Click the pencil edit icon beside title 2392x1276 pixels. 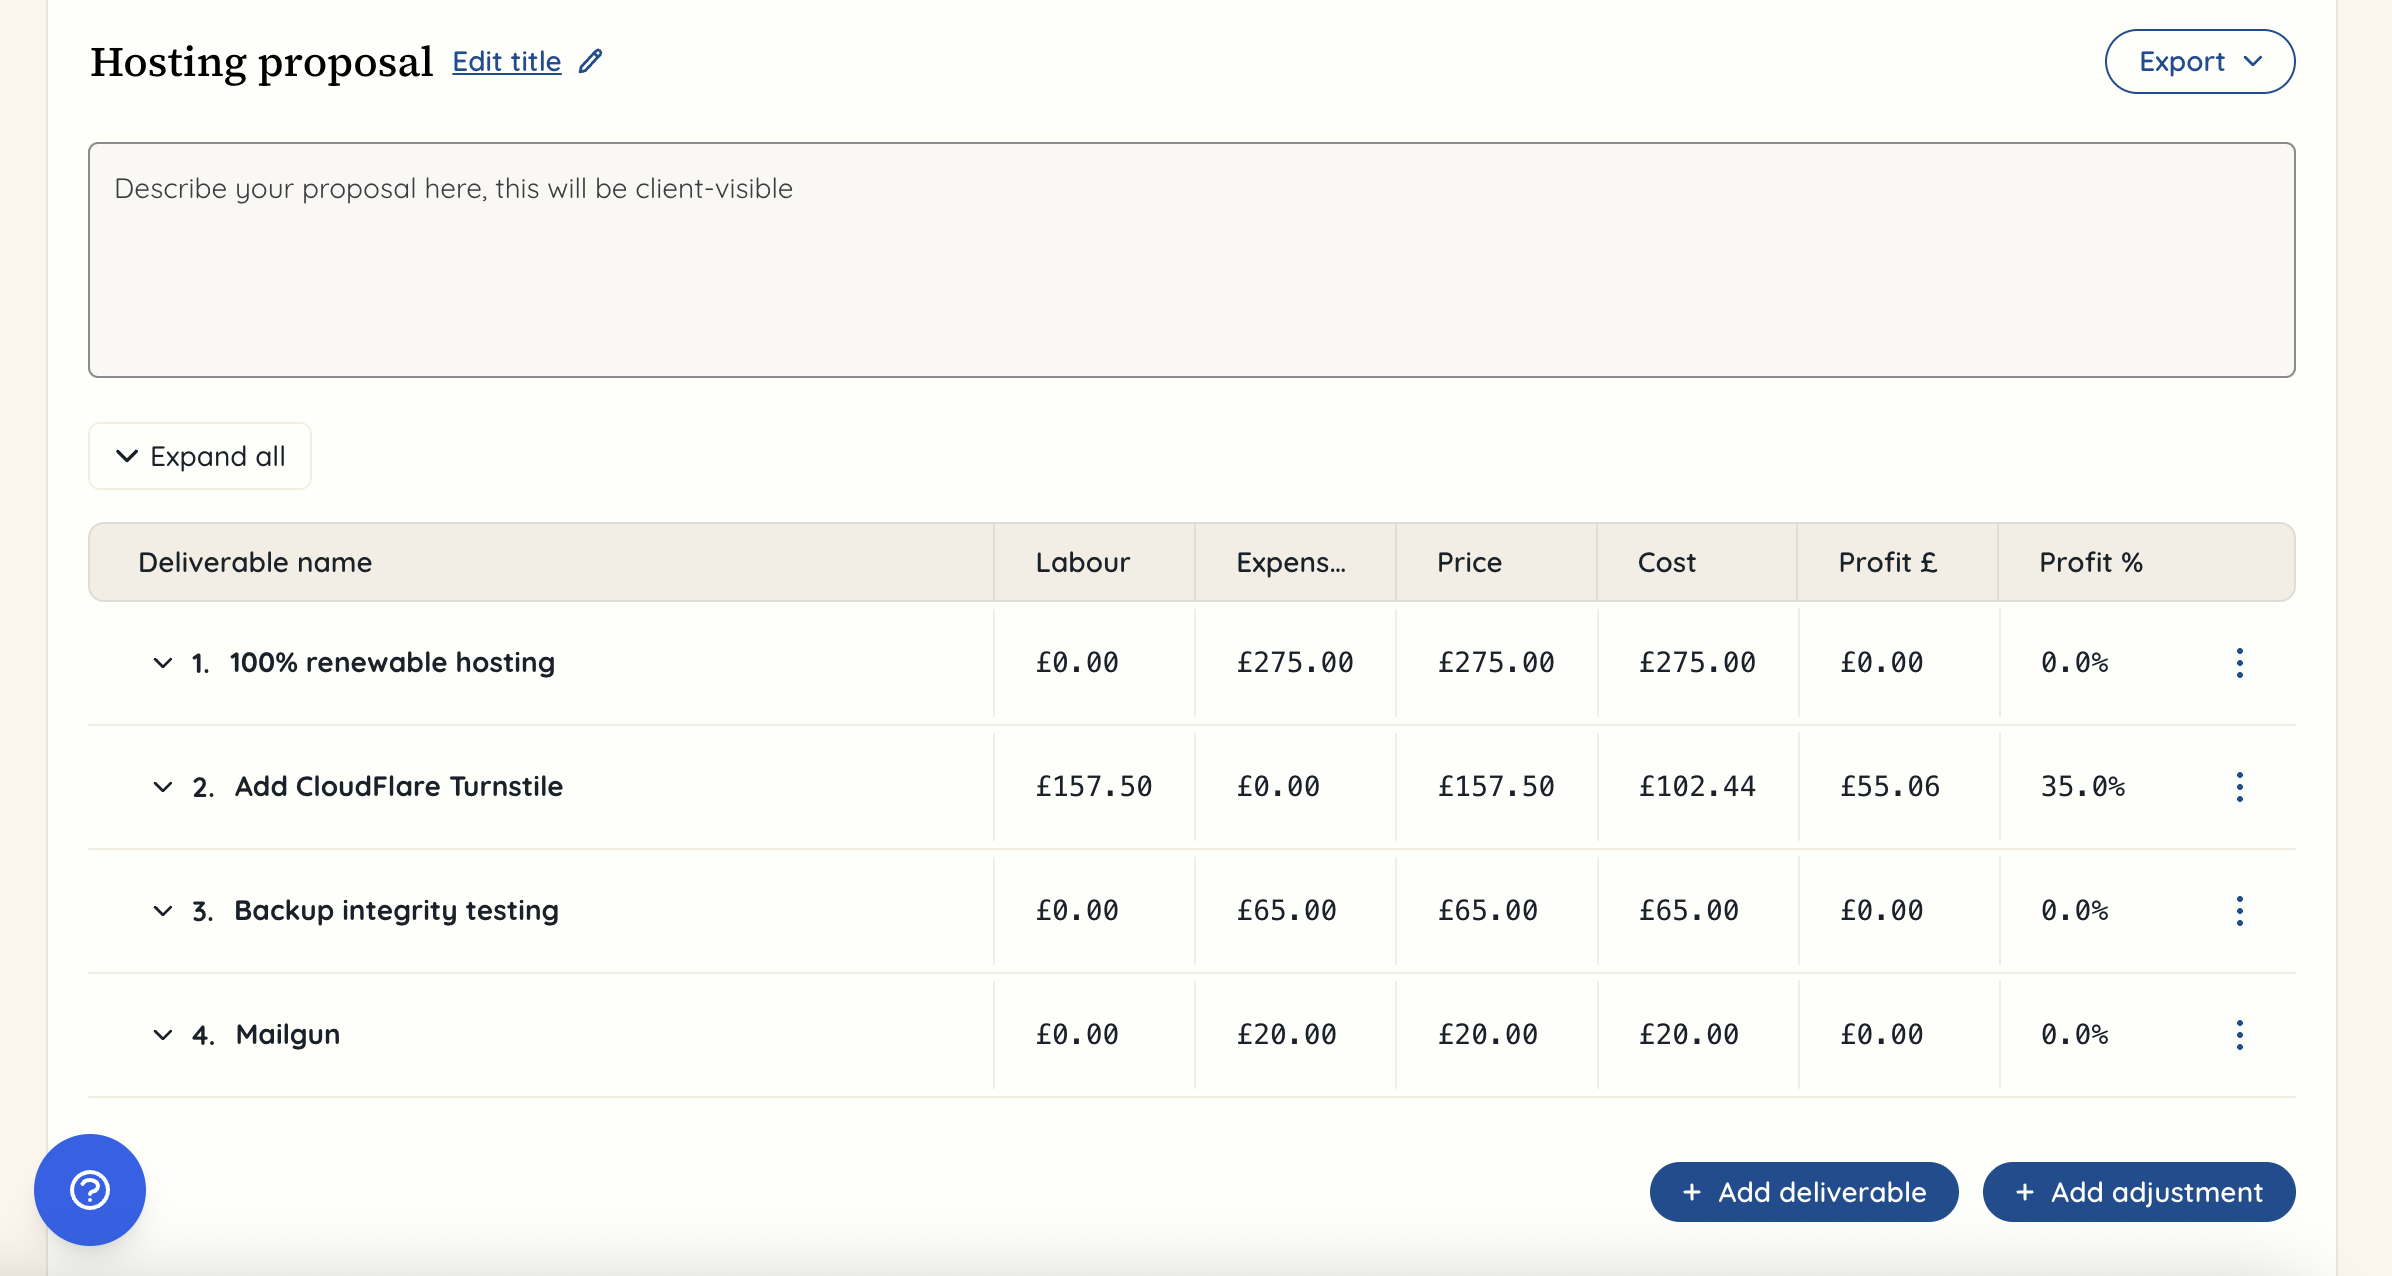coord(591,61)
